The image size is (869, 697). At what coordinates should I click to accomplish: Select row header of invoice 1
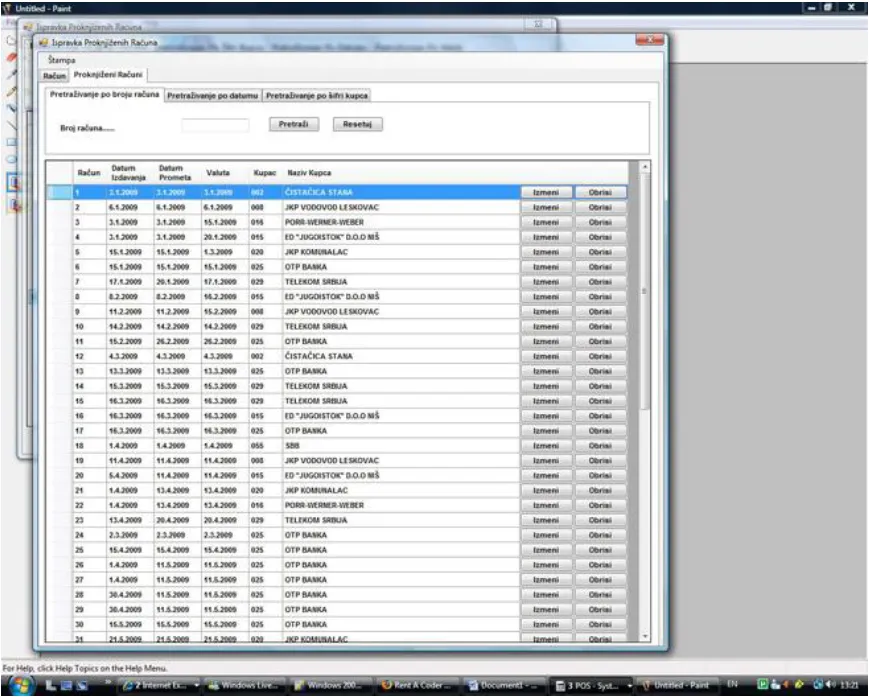59,192
